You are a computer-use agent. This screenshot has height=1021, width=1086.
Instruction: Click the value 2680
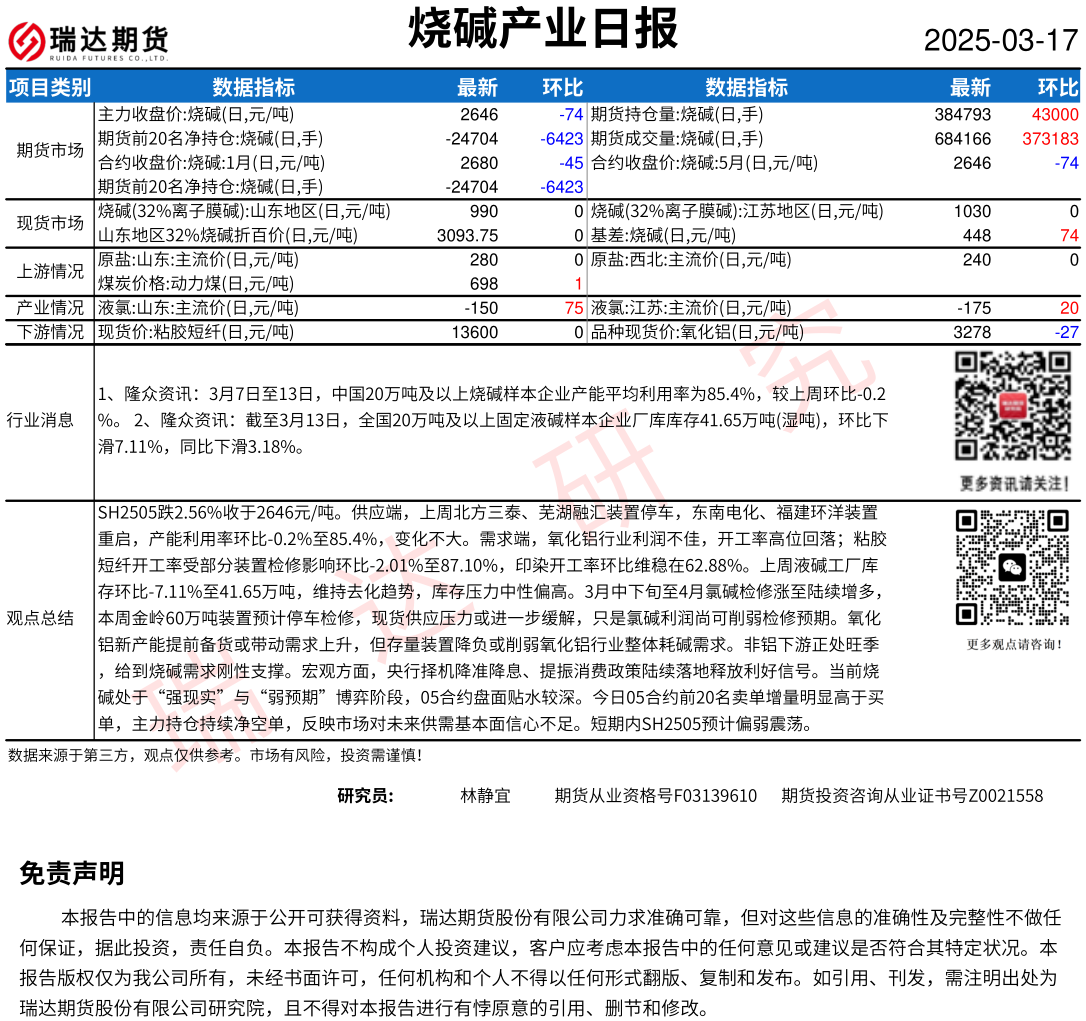479,163
